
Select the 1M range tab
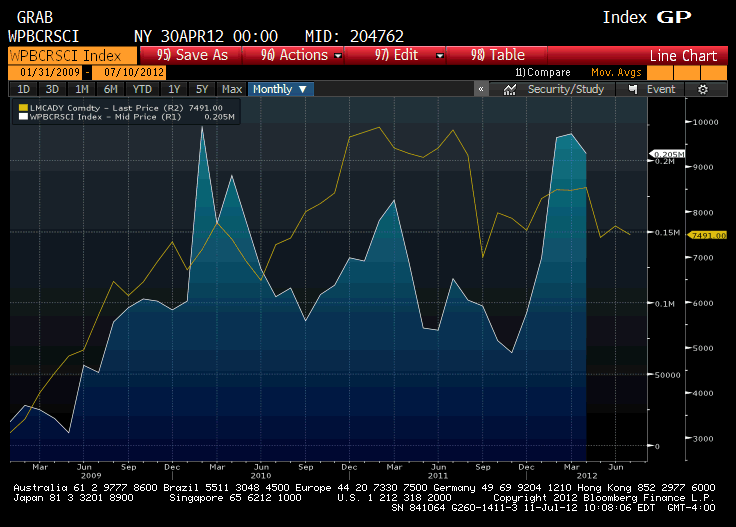tap(82, 89)
